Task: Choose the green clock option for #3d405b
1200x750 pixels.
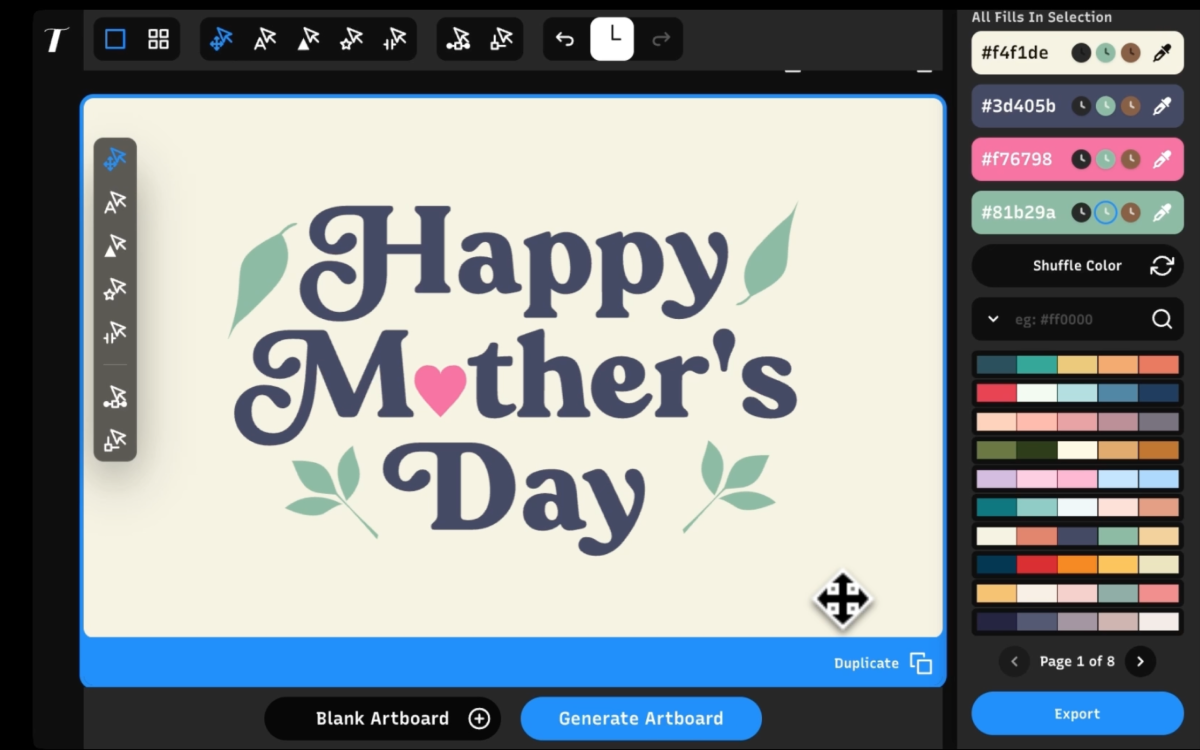Action: coord(1105,106)
